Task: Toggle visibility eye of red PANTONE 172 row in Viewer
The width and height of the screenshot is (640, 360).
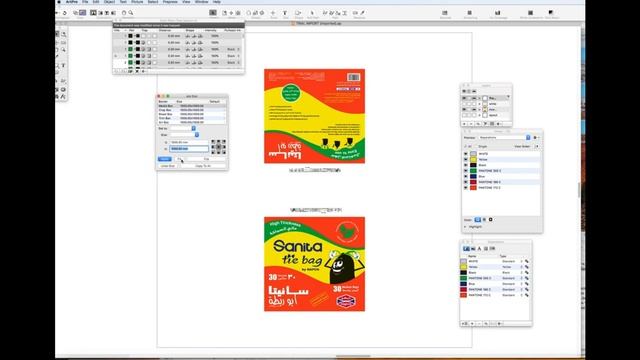Action: (x=466, y=188)
